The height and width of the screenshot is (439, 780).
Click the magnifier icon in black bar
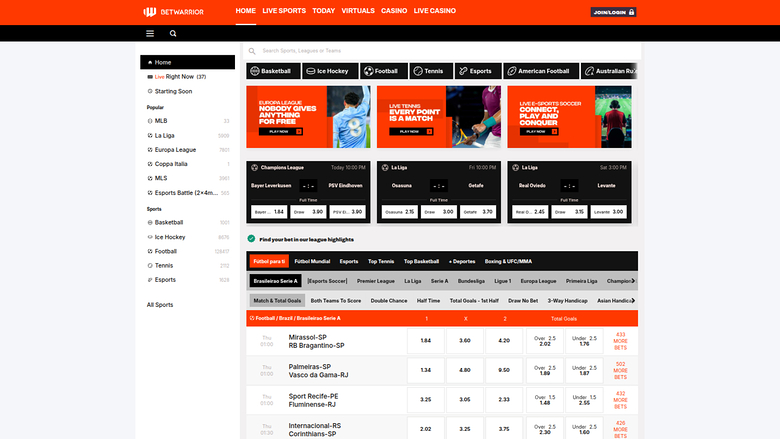click(173, 33)
